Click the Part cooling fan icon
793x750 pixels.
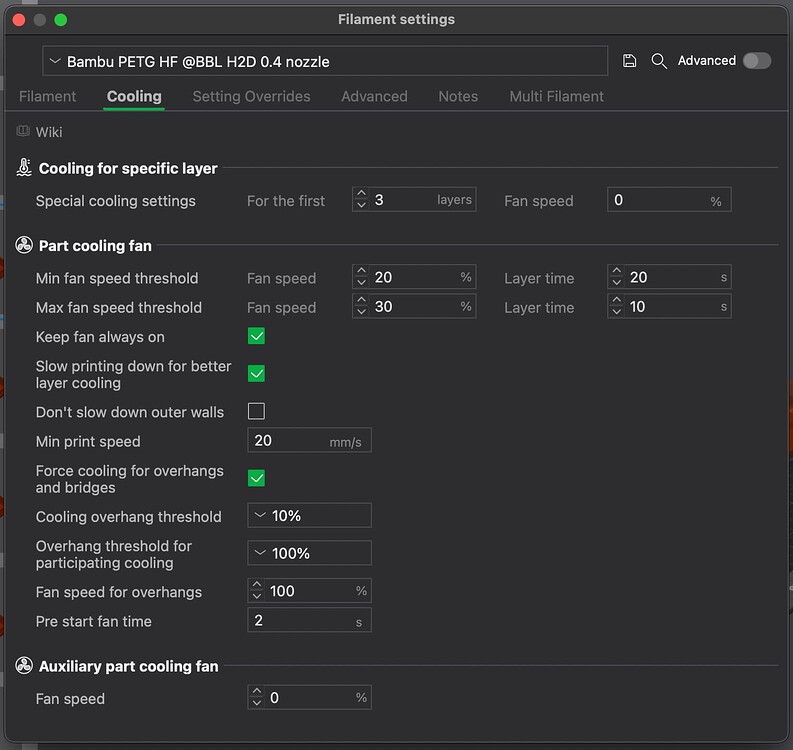[24, 245]
